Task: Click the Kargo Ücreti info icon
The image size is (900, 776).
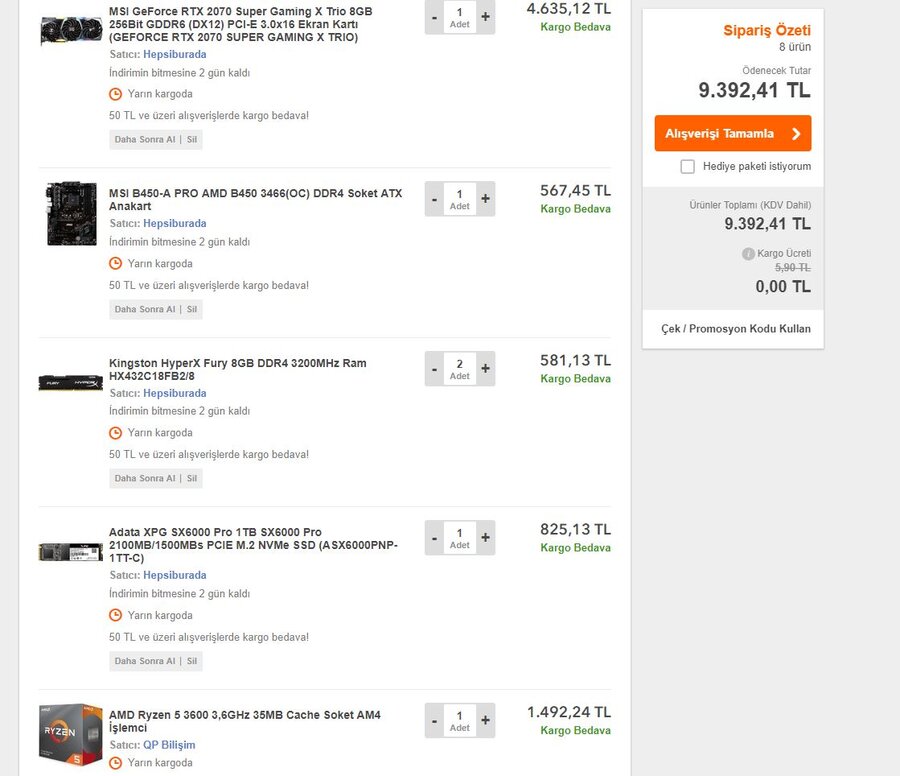Action: [x=748, y=254]
